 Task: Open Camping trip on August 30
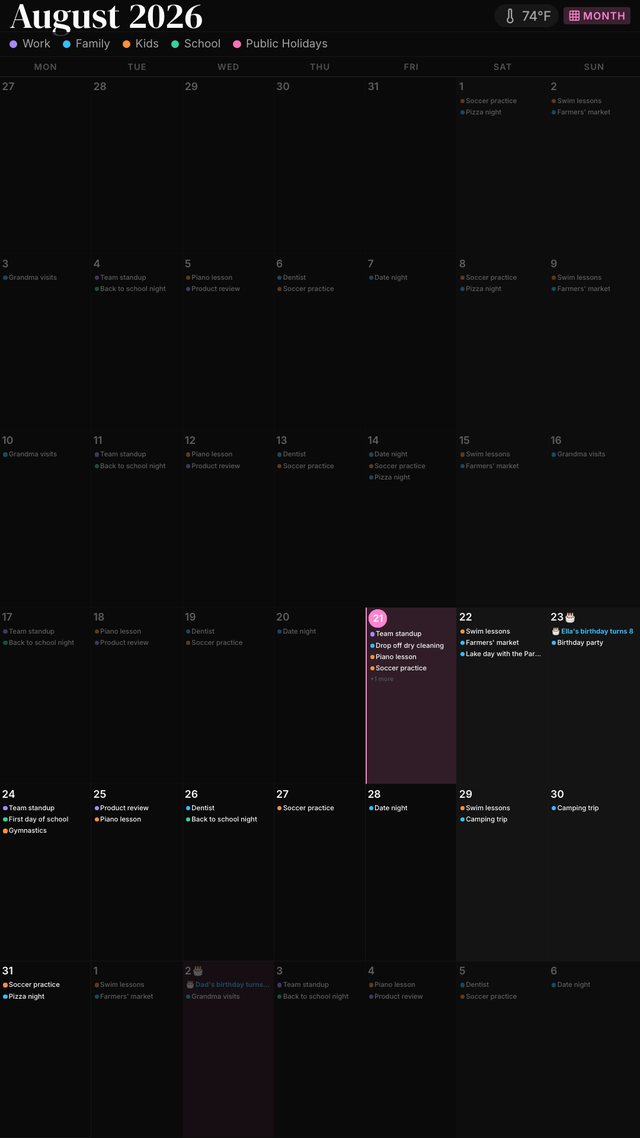click(575, 808)
